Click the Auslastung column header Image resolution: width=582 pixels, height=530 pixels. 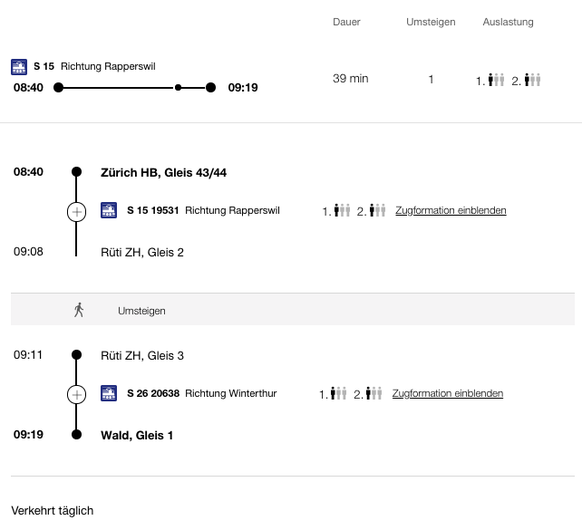508,22
